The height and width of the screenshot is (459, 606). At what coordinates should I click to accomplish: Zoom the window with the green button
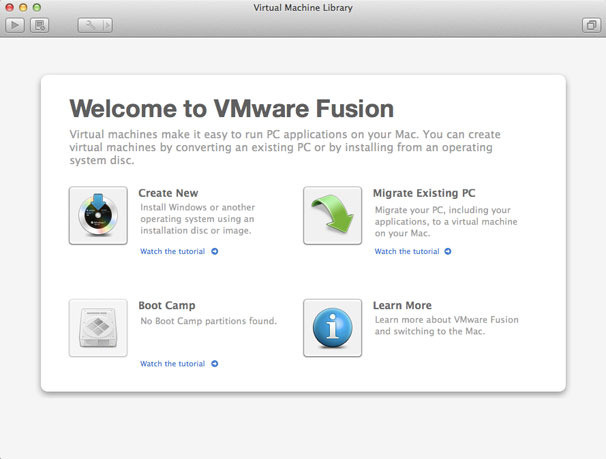[38, 7]
